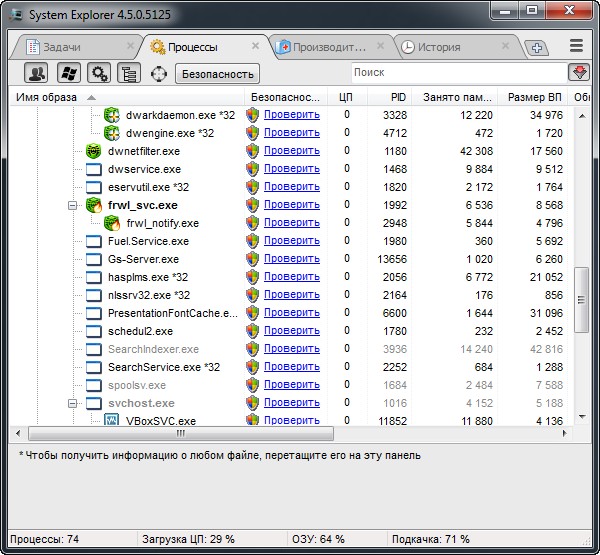Toggle the Windows system processes filter
Screen dimensions: 600x555
click(x=68, y=73)
